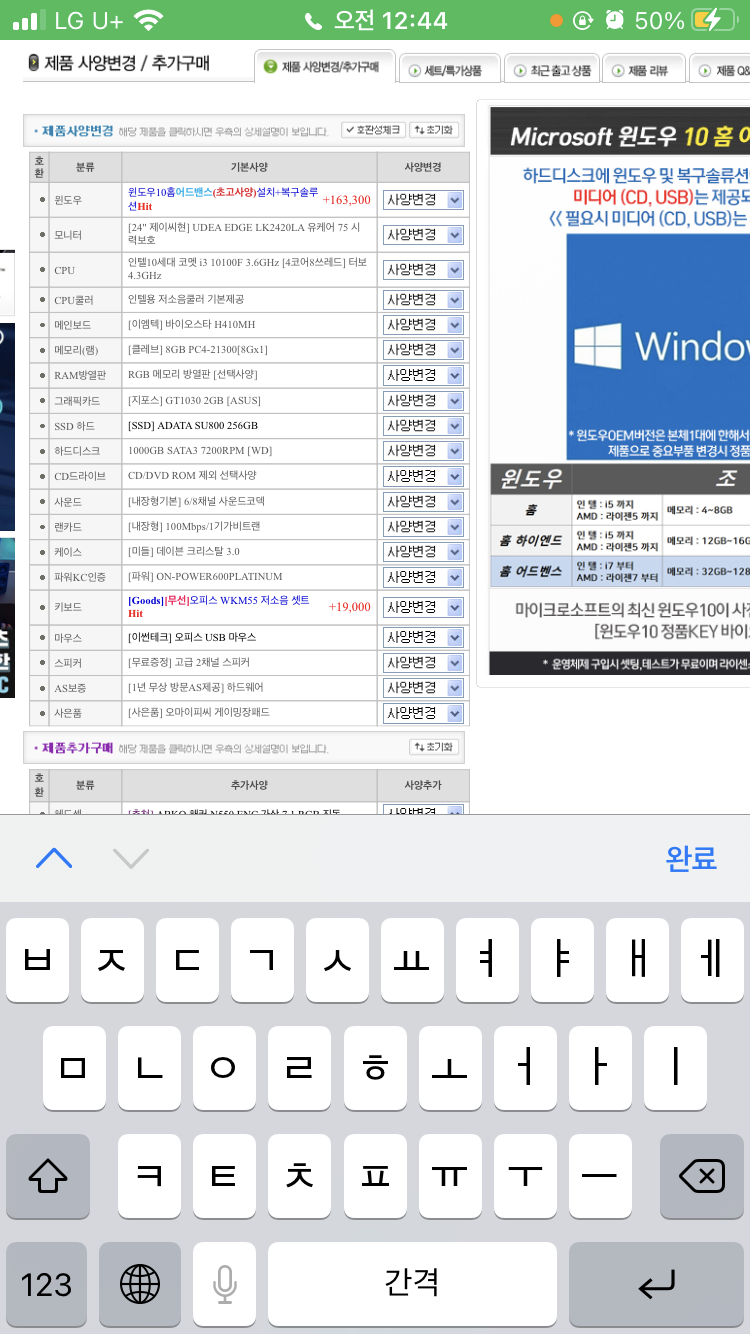This screenshot has height=1334, width=750.
Task: Open 사양변경 dropdown for 마우스 row
Action: [x=423, y=637]
